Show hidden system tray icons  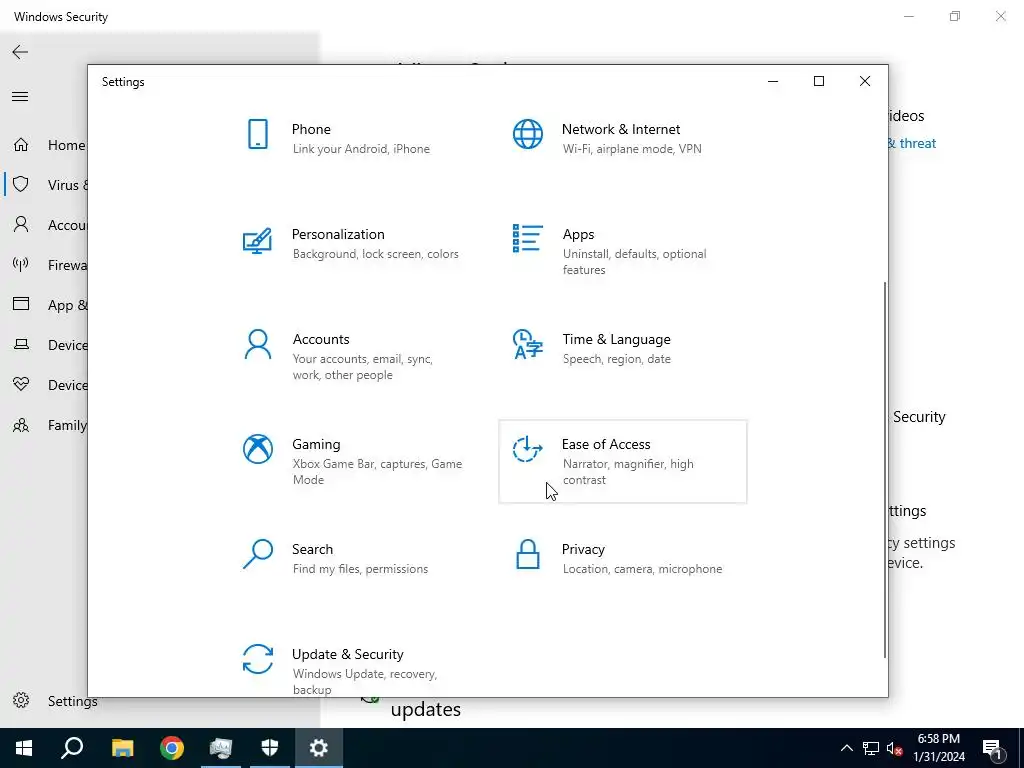click(x=846, y=748)
